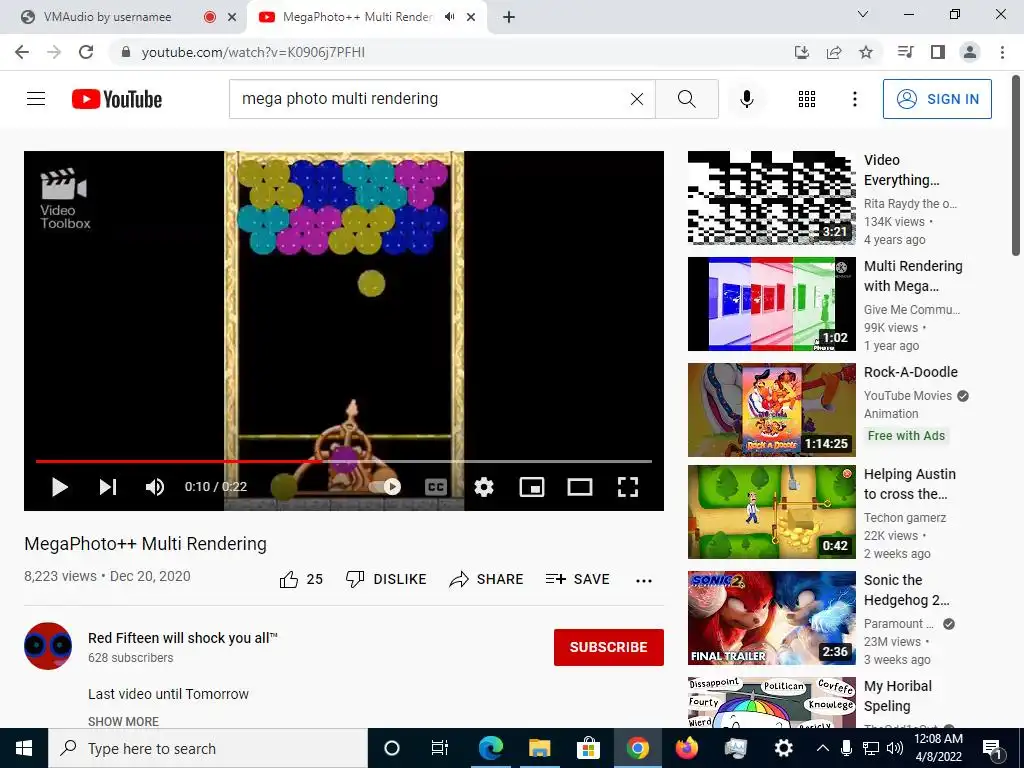The width and height of the screenshot is (1024, 768).
Task: Expand description with SHOW MORE
Action: [123, 722]
